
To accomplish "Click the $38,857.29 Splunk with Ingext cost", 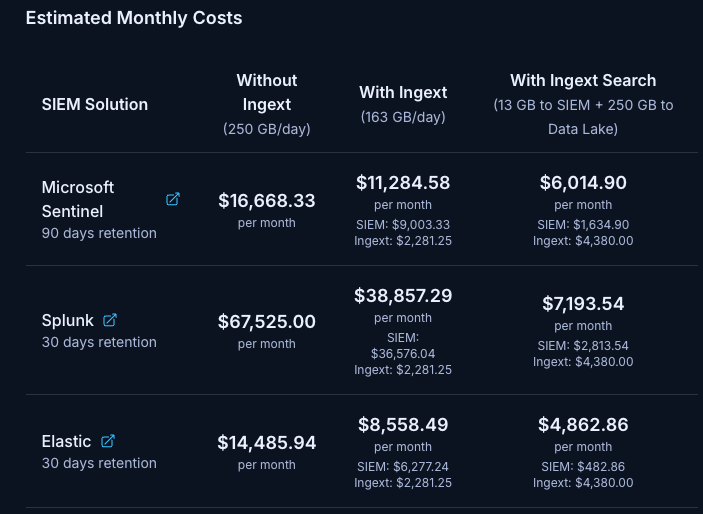I will pos(403,296).
